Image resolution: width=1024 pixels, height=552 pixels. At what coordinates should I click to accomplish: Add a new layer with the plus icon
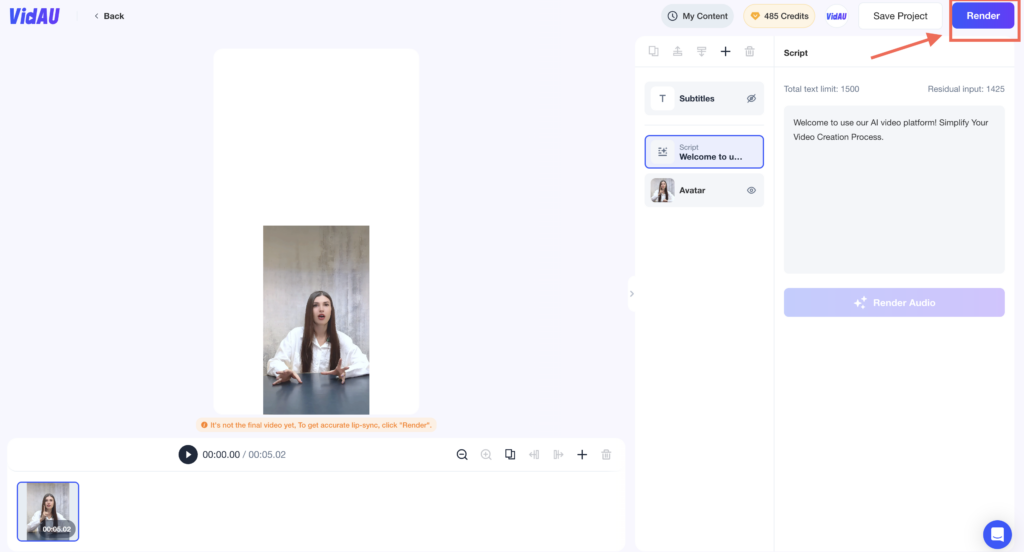[x=726, y=52]
